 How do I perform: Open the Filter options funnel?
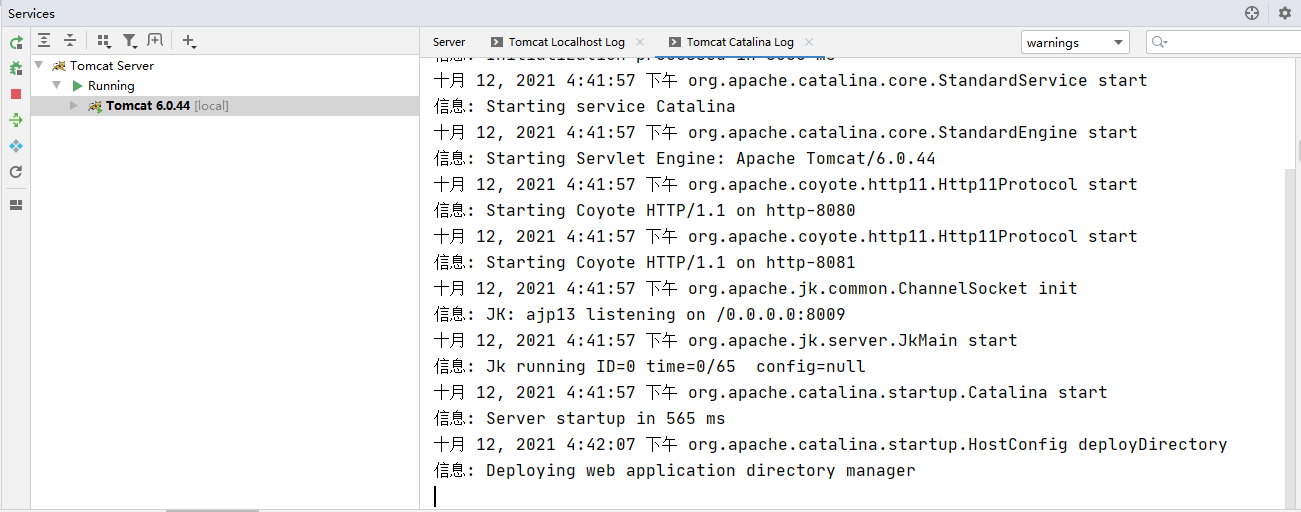pos(130,41)
